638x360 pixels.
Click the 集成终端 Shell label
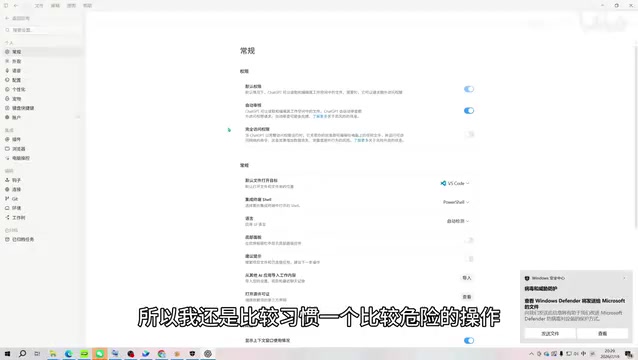click(258, 199)
